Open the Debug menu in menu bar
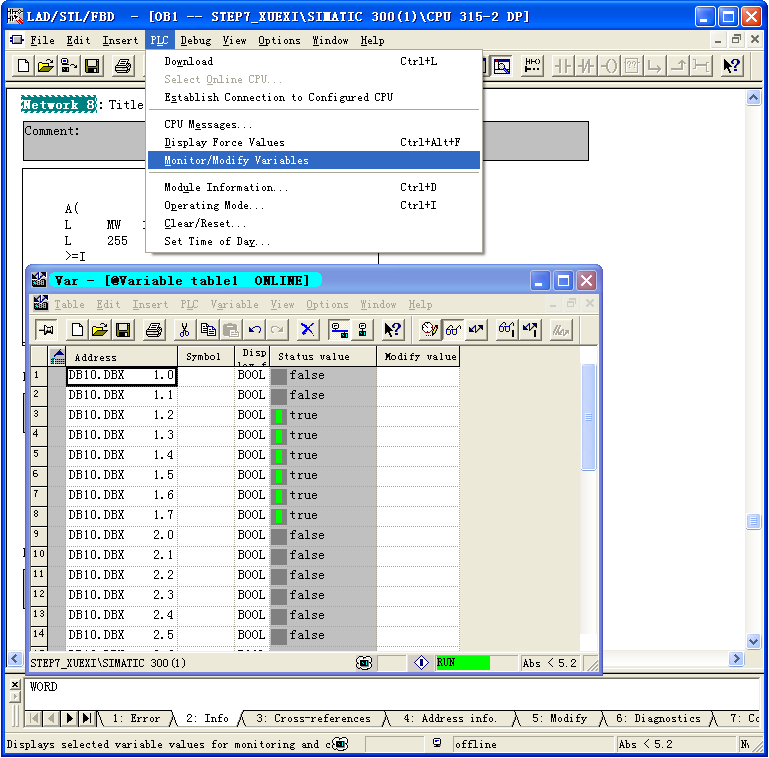 (x=196, y=40)
